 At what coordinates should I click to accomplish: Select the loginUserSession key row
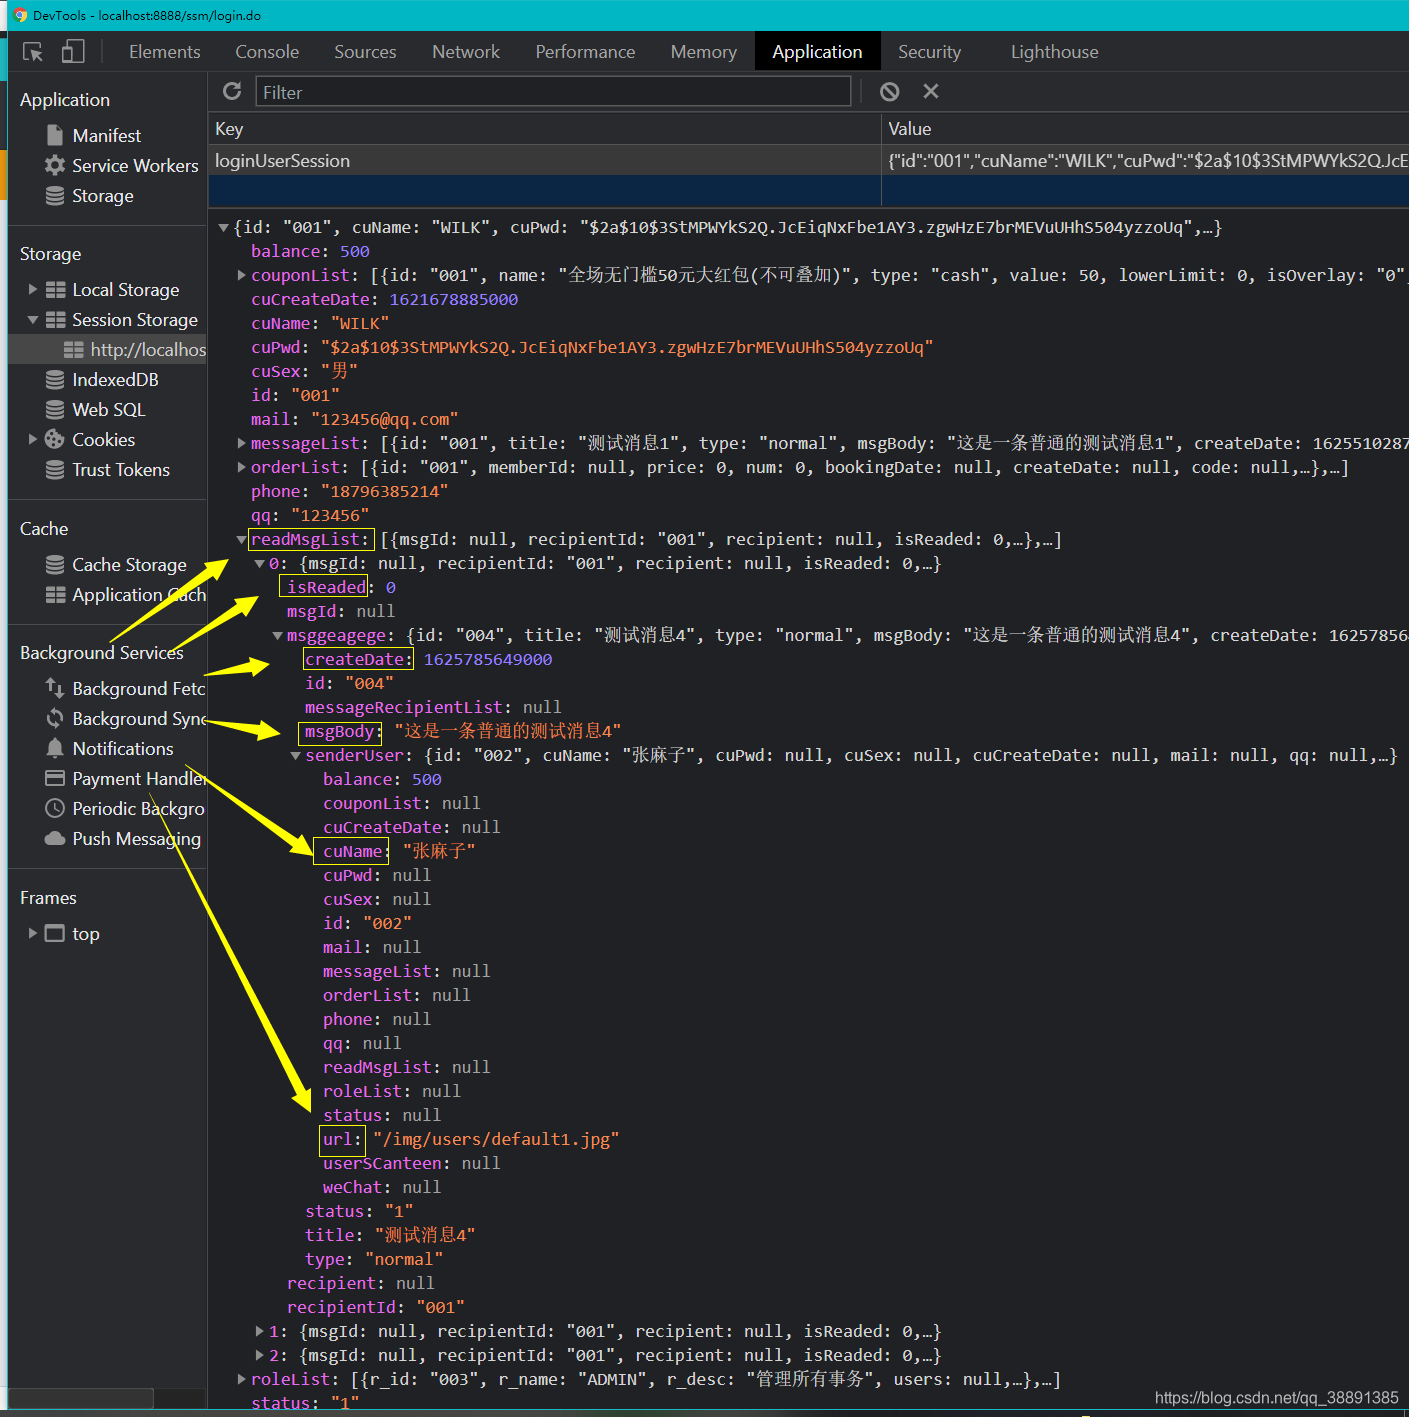click(808, 161)
